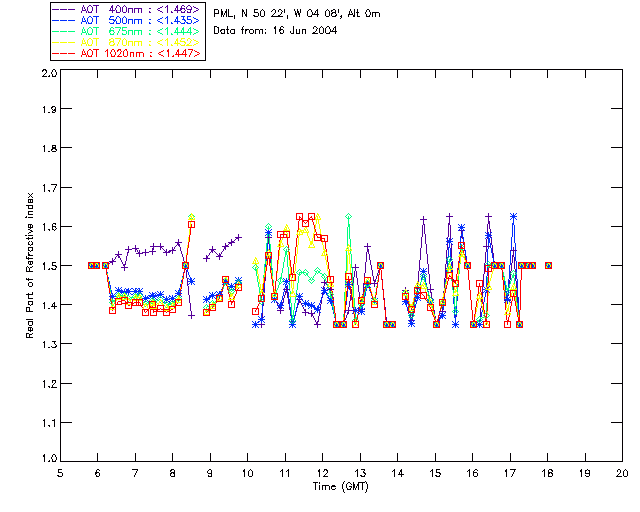
Task: Click the 9 label on the time axis
Action: (x=210, y=473)
